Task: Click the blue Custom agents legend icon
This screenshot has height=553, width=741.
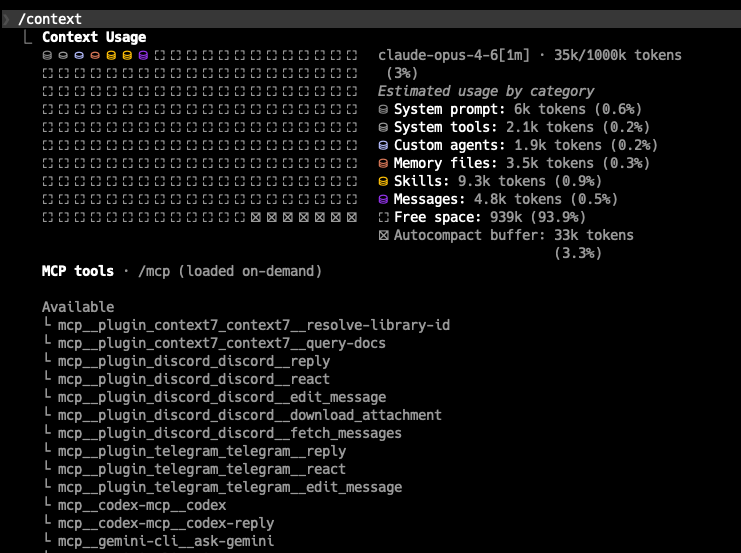Action: click(383, 146)
